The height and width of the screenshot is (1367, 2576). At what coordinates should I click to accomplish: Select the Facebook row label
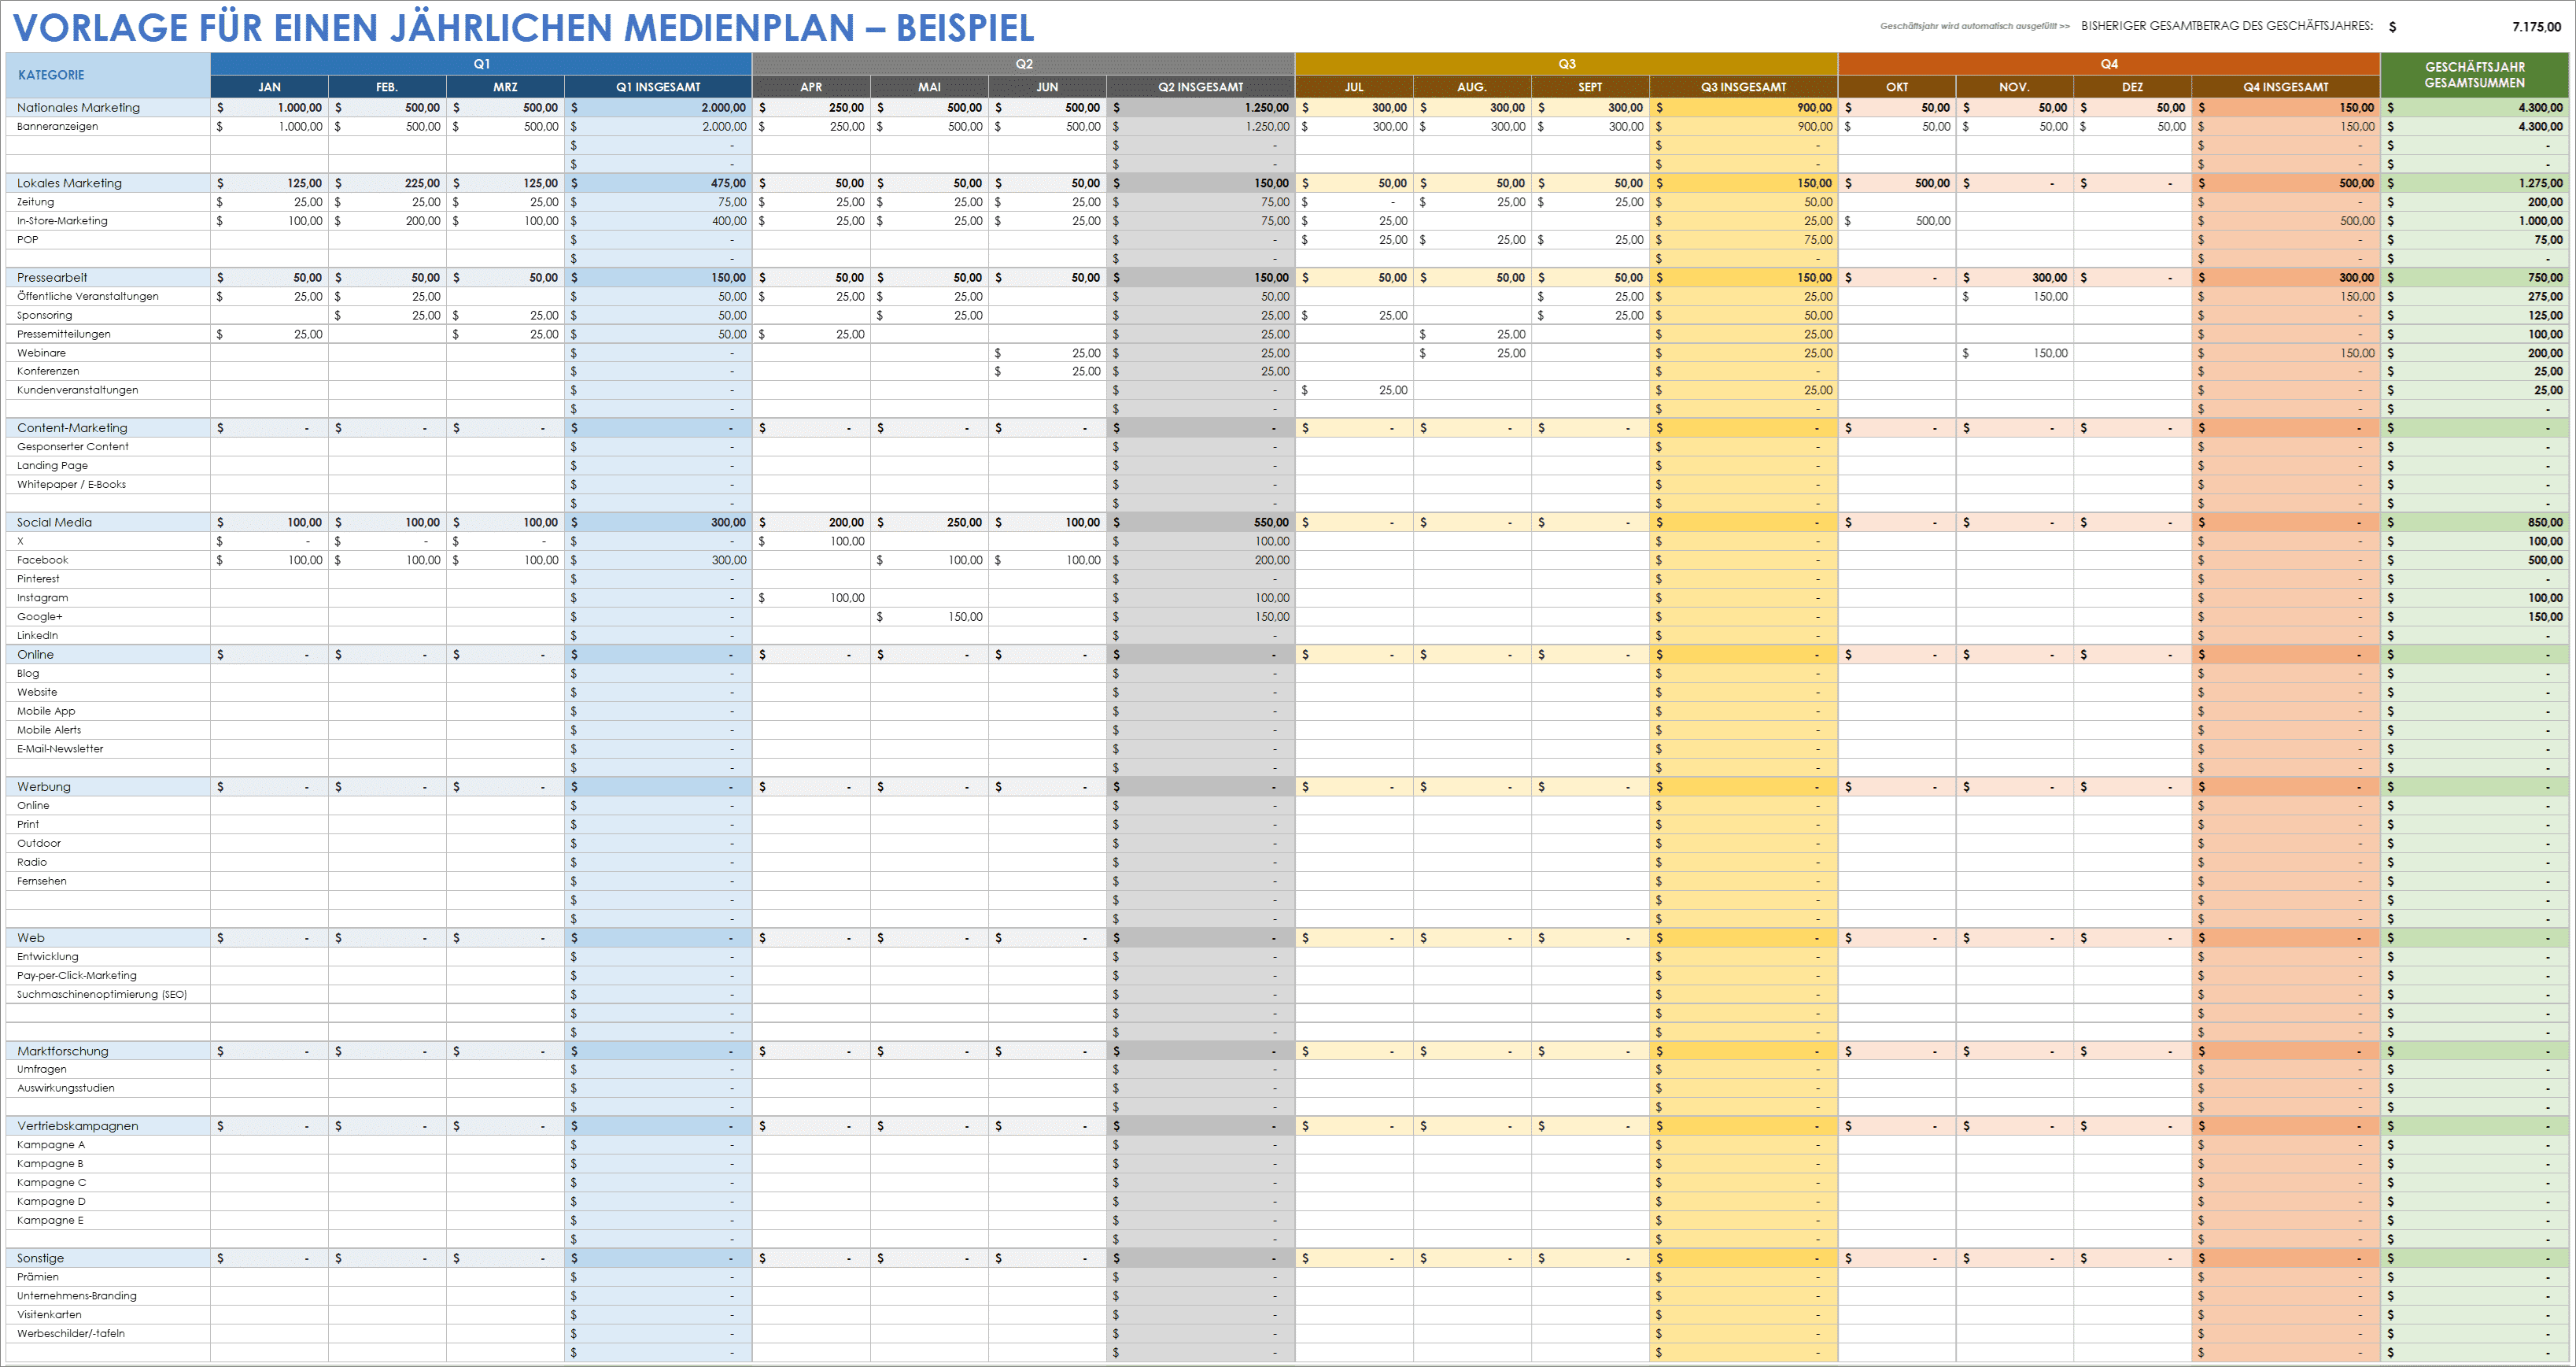[x=42, y=560]
